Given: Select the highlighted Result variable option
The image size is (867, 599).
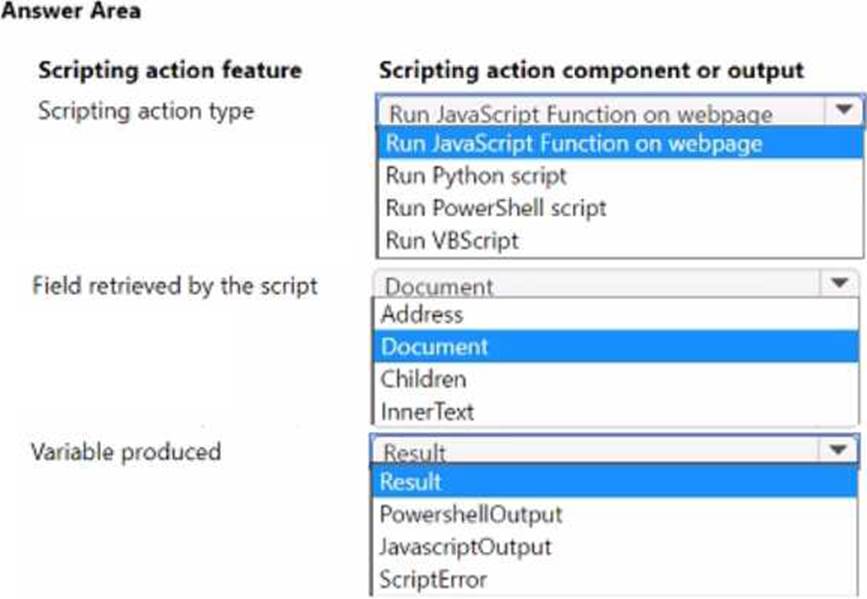Looking at the screenshot, I should point(411,482).
